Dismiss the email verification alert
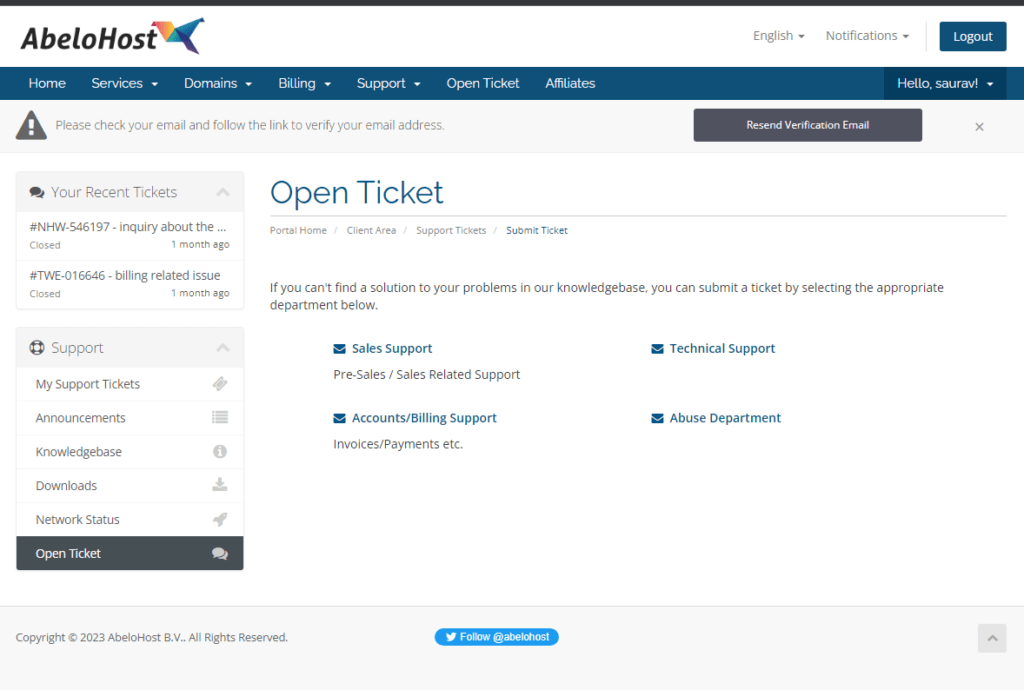Screen dimensions: 1024x690 tap(979, 126)
